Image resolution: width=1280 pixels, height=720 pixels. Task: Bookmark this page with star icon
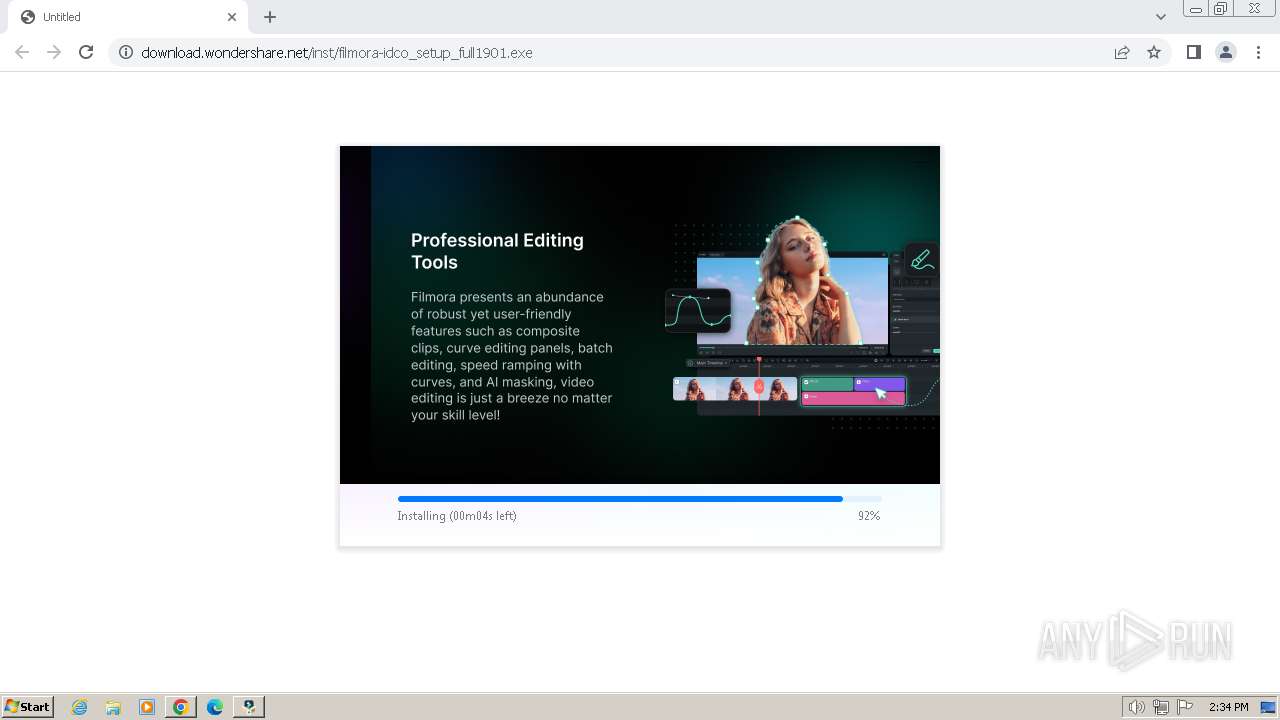pyautogui.click(x=1154, y=52)
